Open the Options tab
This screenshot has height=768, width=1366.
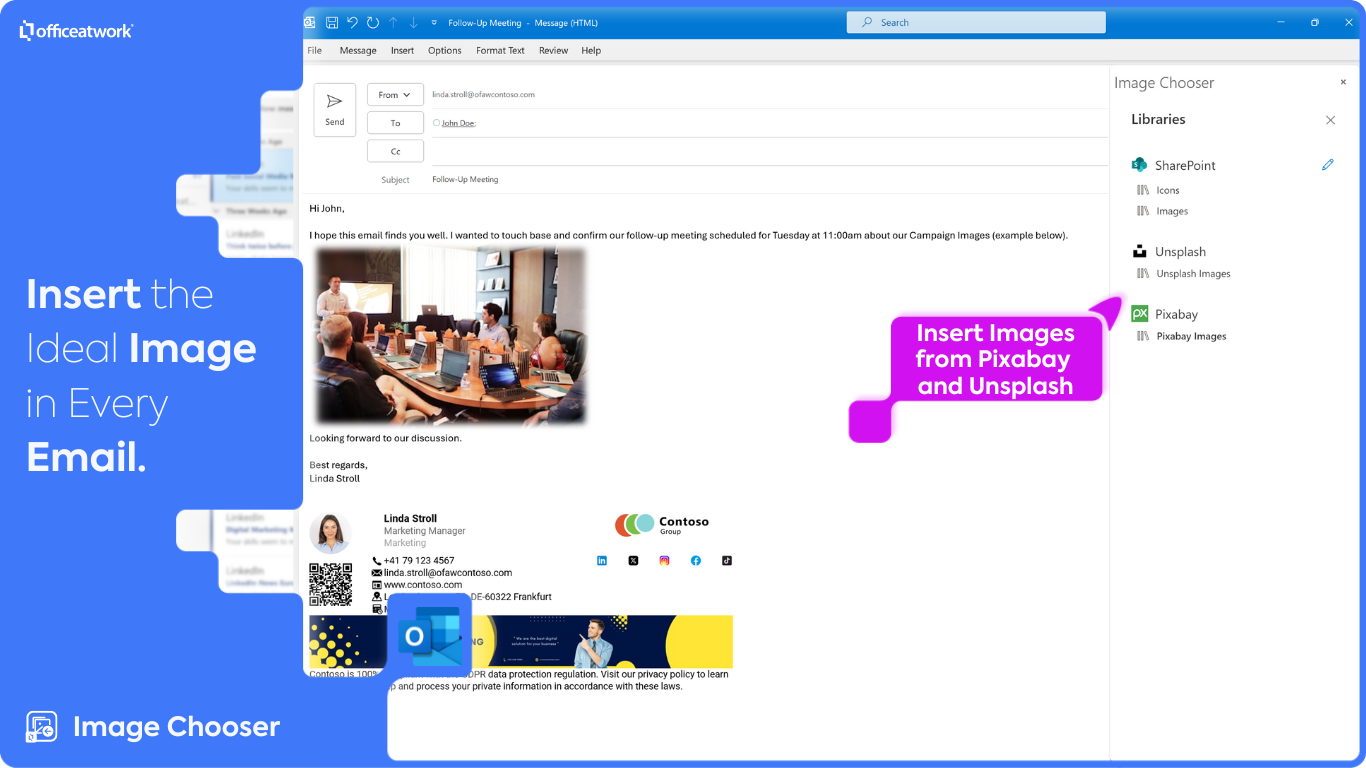(x=445, y=50)
